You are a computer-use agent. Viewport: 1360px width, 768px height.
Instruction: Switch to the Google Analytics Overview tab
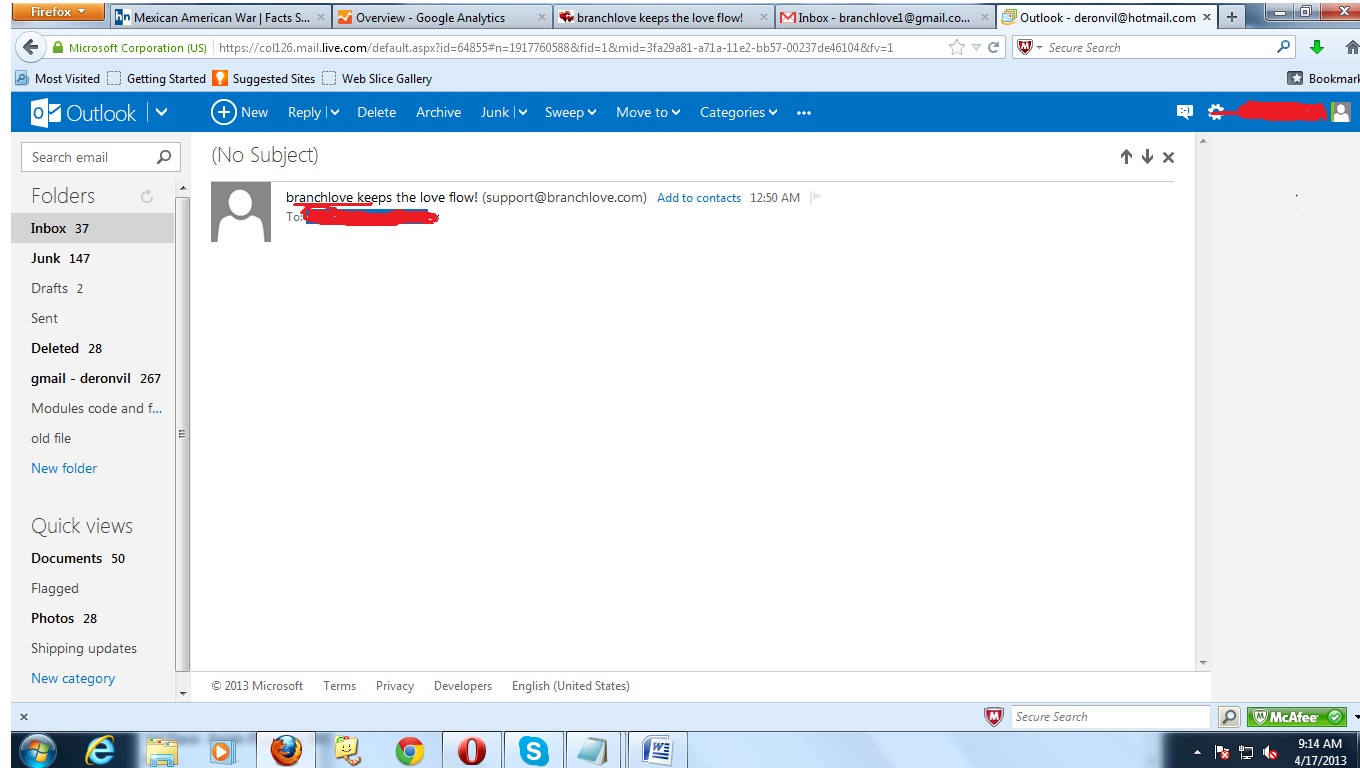pos(442,18)
